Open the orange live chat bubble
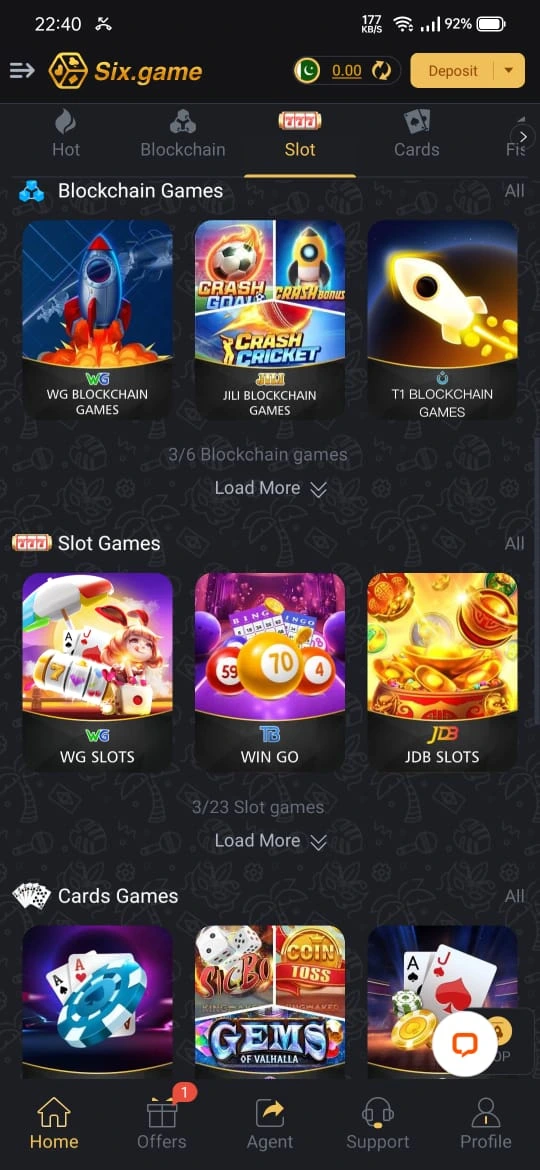This screenshot has width=540, height=1170. pos(465,1042)
